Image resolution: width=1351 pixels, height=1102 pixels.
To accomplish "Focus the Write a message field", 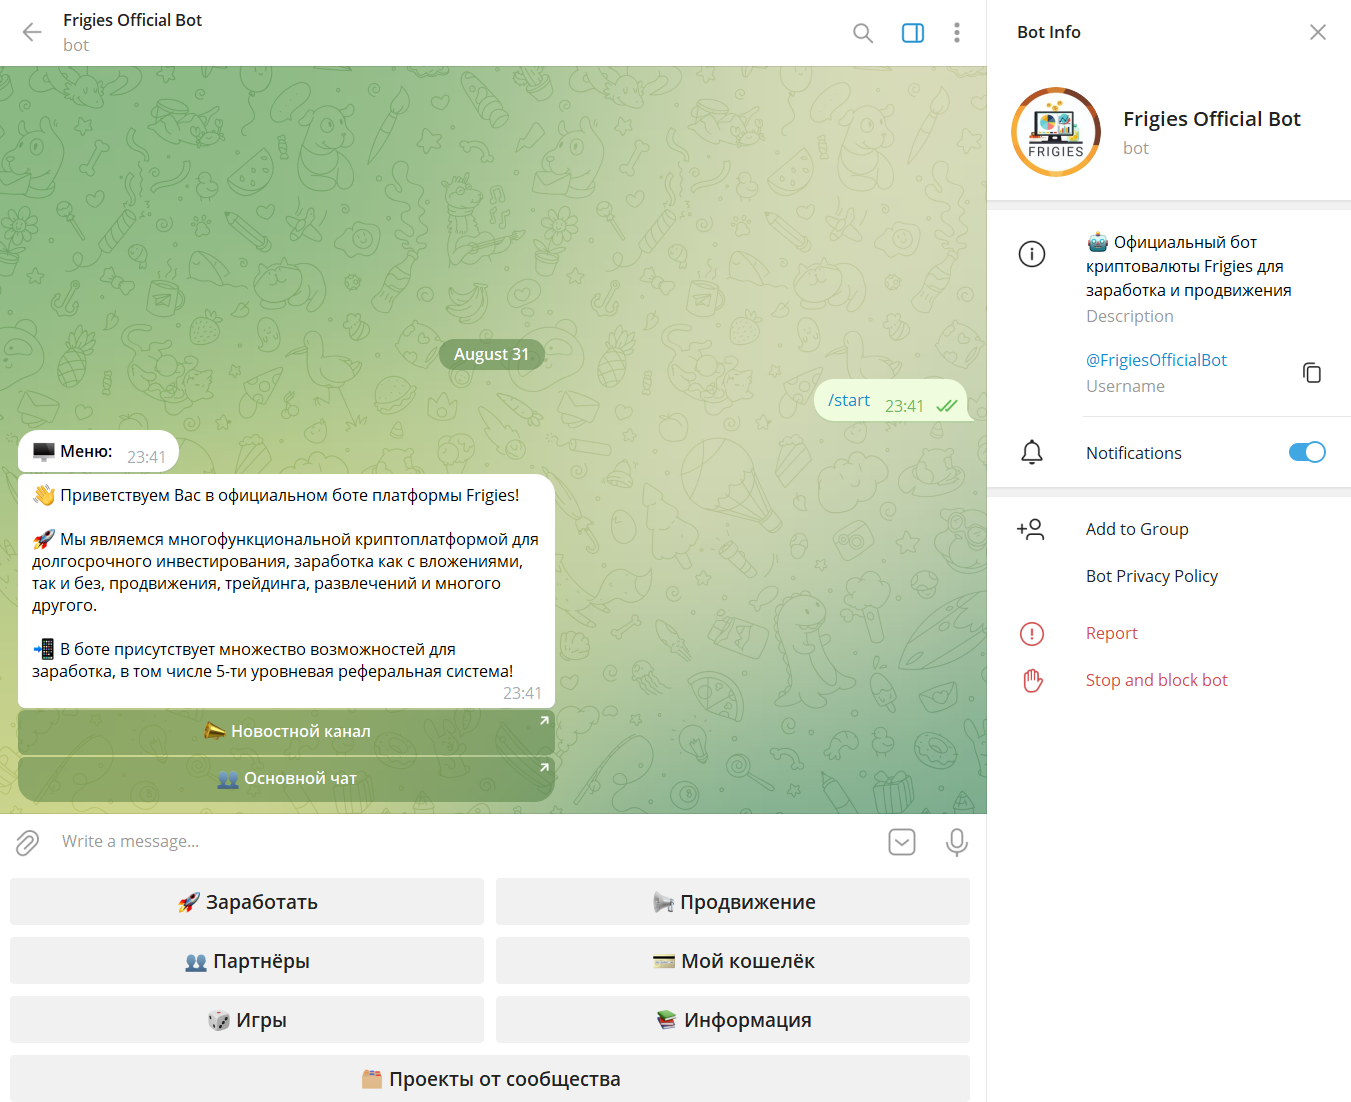I will [465, 842].
